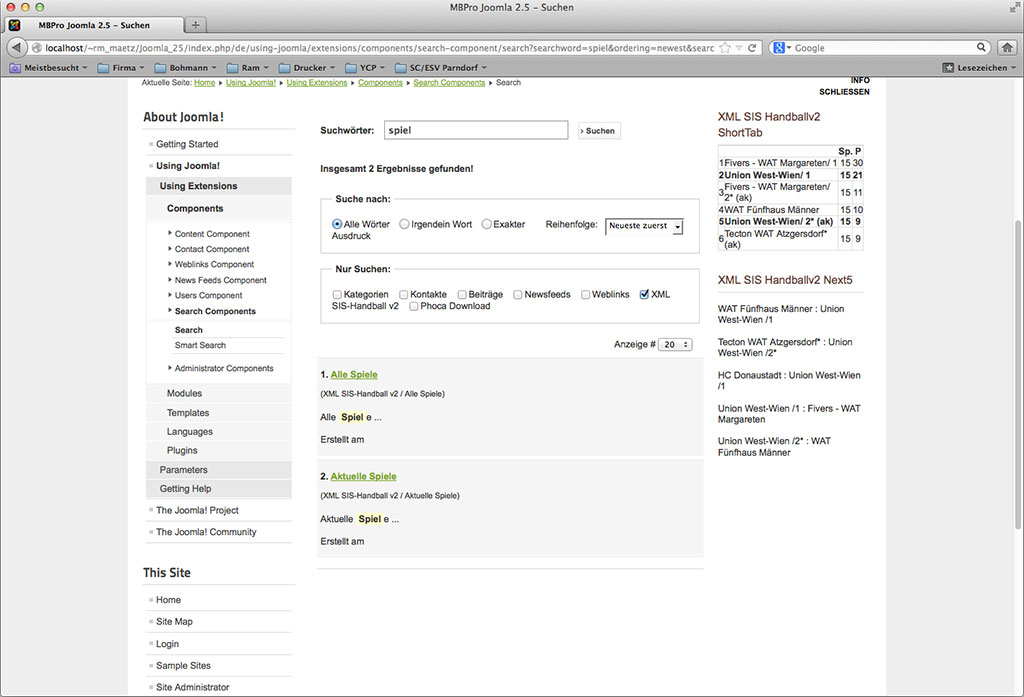Viewport: 1024px width, 697px height.
Task: Enable the Phoca Download checkbox
Action: (x=414, y=306)
